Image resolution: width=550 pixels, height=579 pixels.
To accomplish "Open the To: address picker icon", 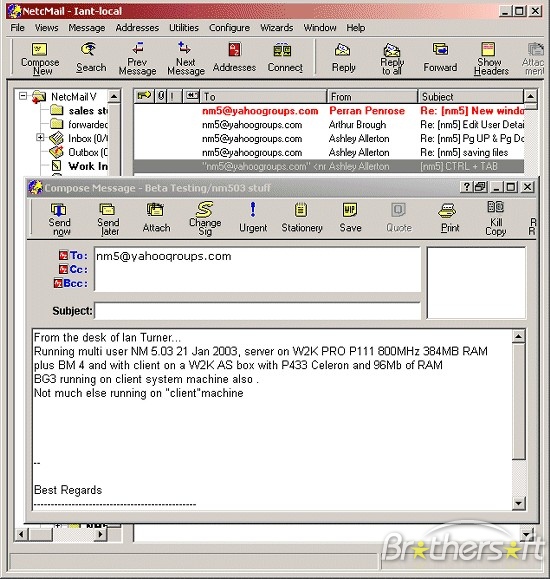I will [63, 255].
